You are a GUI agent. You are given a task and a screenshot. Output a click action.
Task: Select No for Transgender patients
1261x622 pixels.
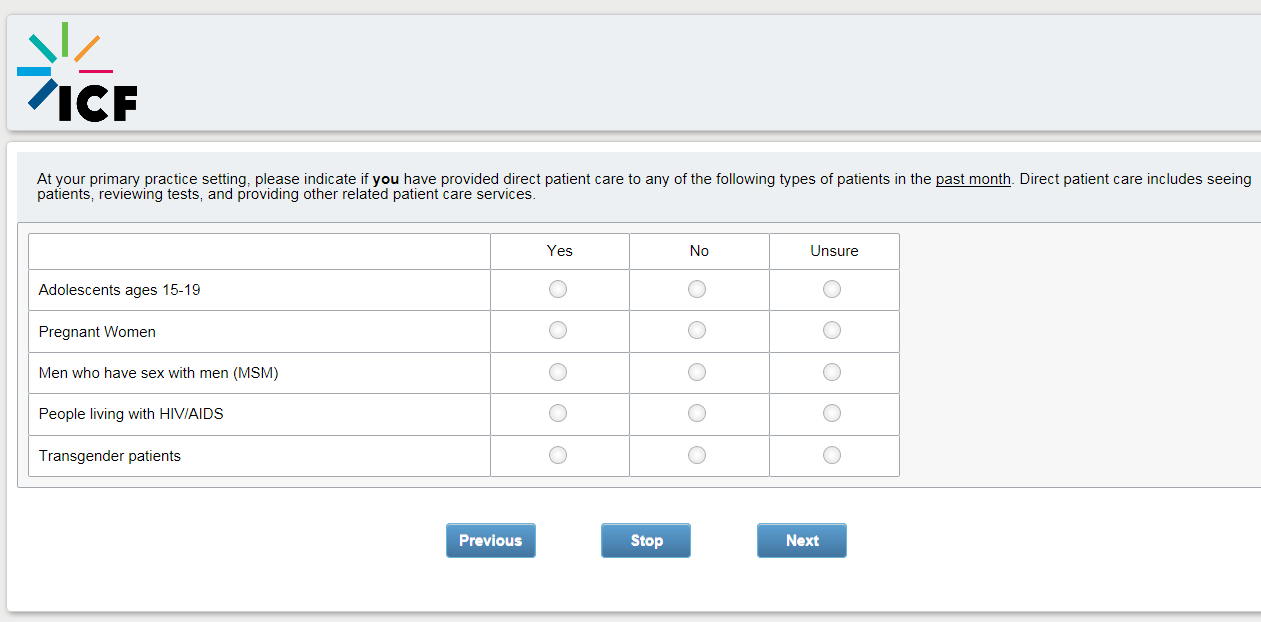click(697, 455)
